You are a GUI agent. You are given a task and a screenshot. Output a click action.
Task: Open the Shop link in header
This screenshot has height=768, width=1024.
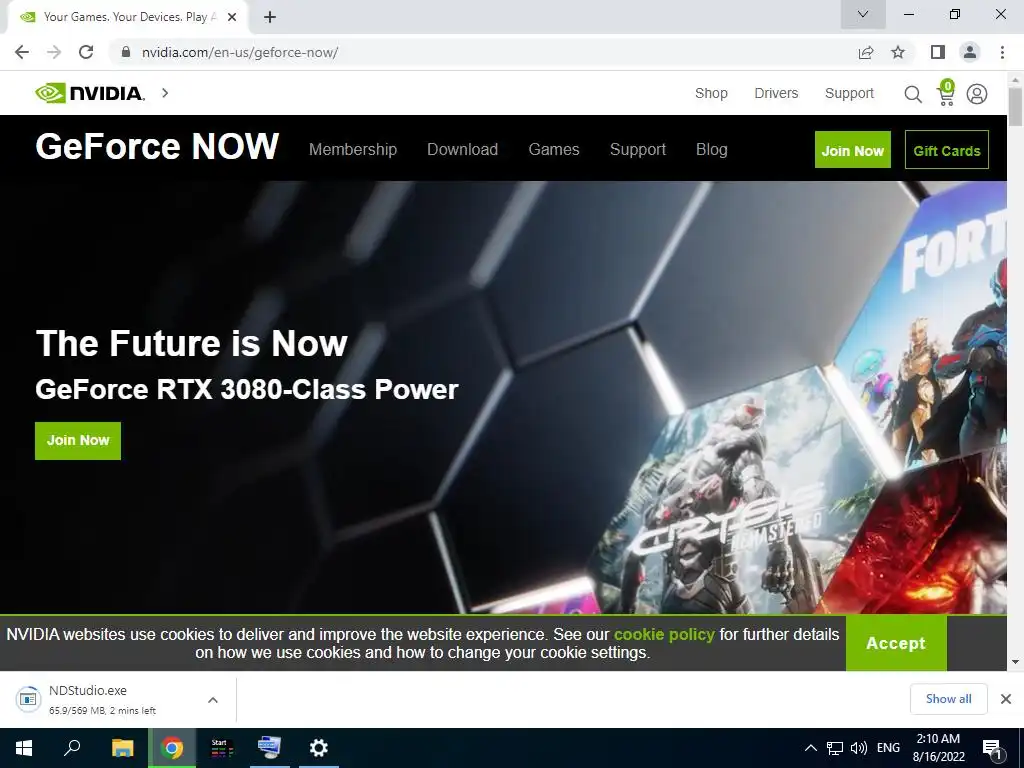tap(711, 93)
